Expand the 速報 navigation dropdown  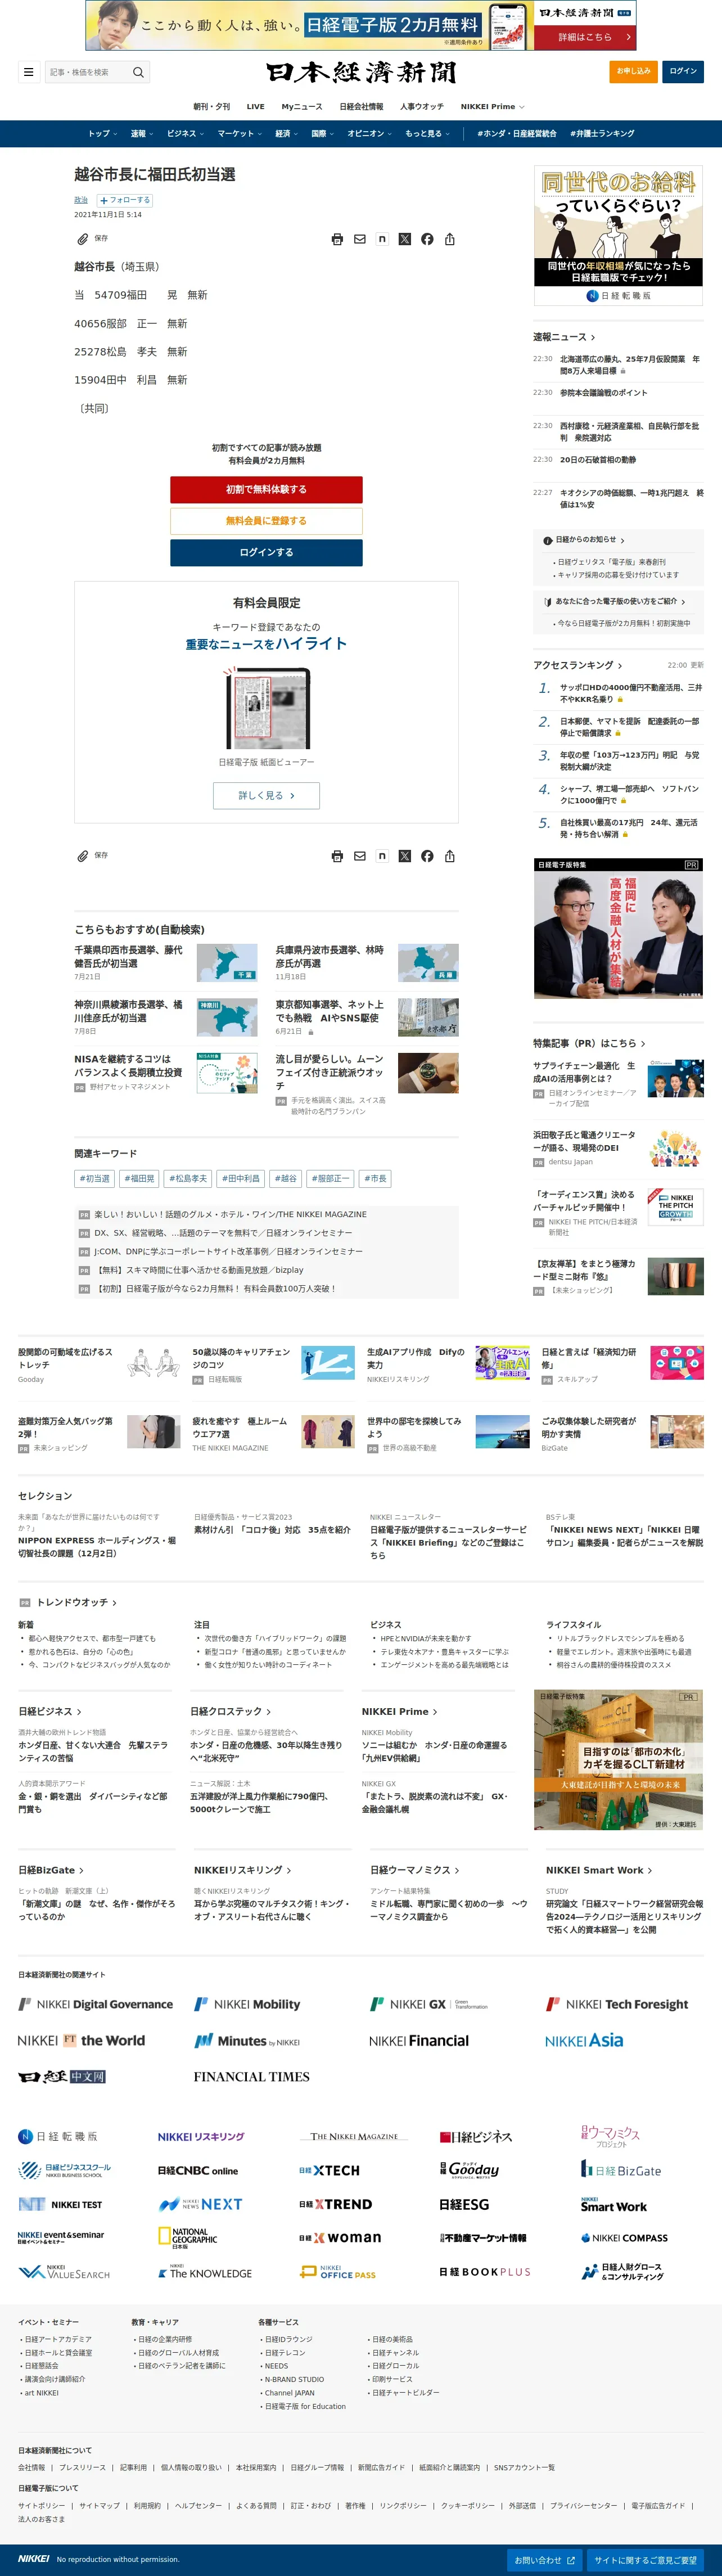click(142, 134)
